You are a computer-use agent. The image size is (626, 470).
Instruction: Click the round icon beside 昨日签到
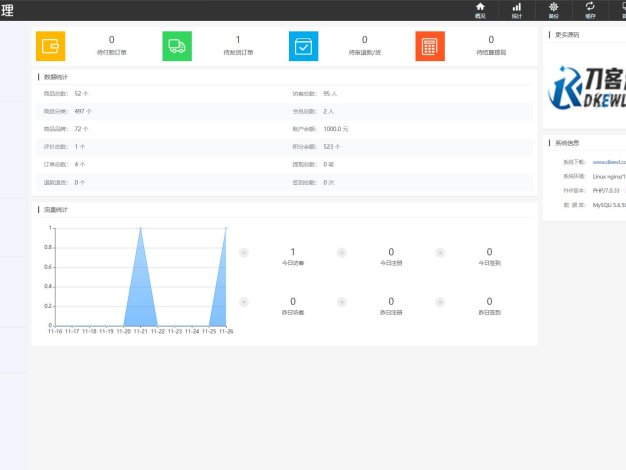coord(439,302)
